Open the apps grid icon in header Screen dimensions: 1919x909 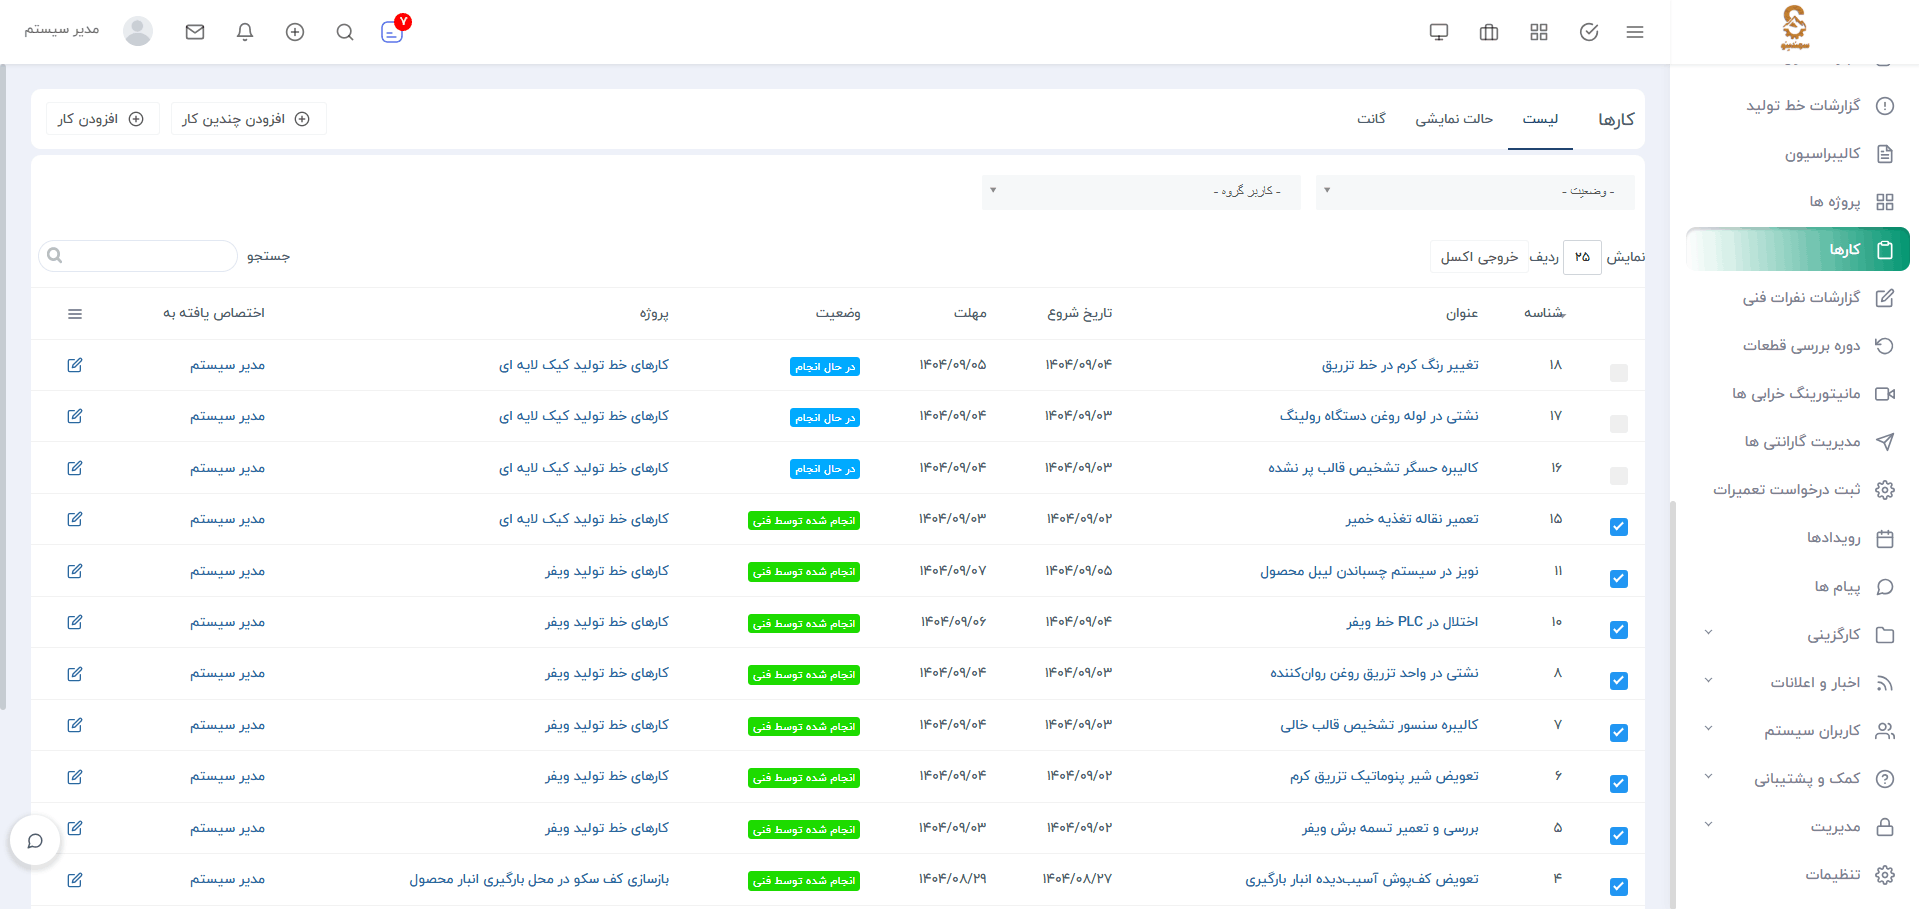[1539, 32]
